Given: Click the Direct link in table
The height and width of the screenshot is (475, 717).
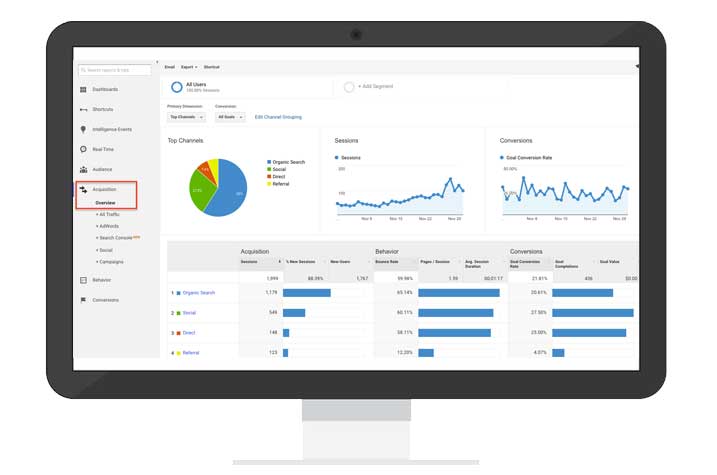Looking at the screenshot, I should [x=189, y=333].
